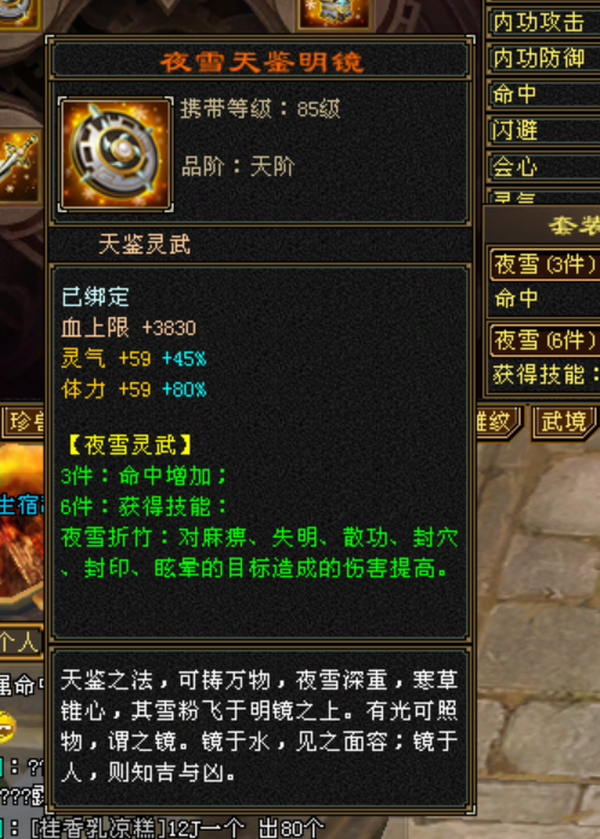Click the 内功攻击 attribute row
The width and height of the screenshot is (600, 839).
(543, 22)
